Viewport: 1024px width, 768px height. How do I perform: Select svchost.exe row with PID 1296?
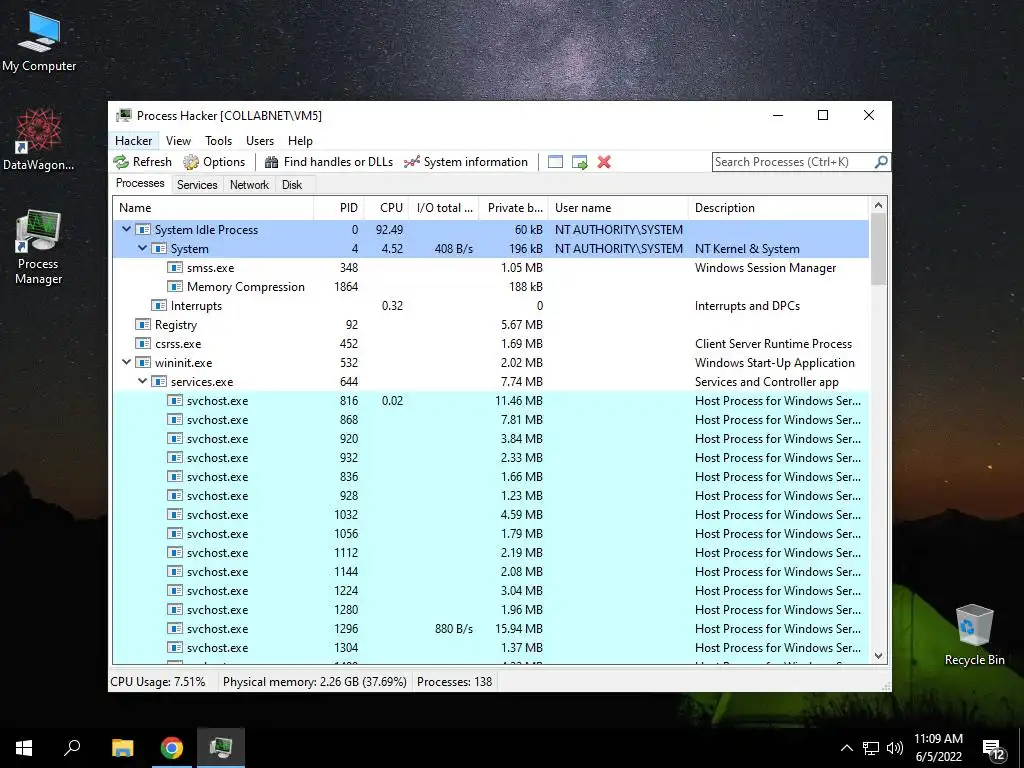tap(490, 628)
